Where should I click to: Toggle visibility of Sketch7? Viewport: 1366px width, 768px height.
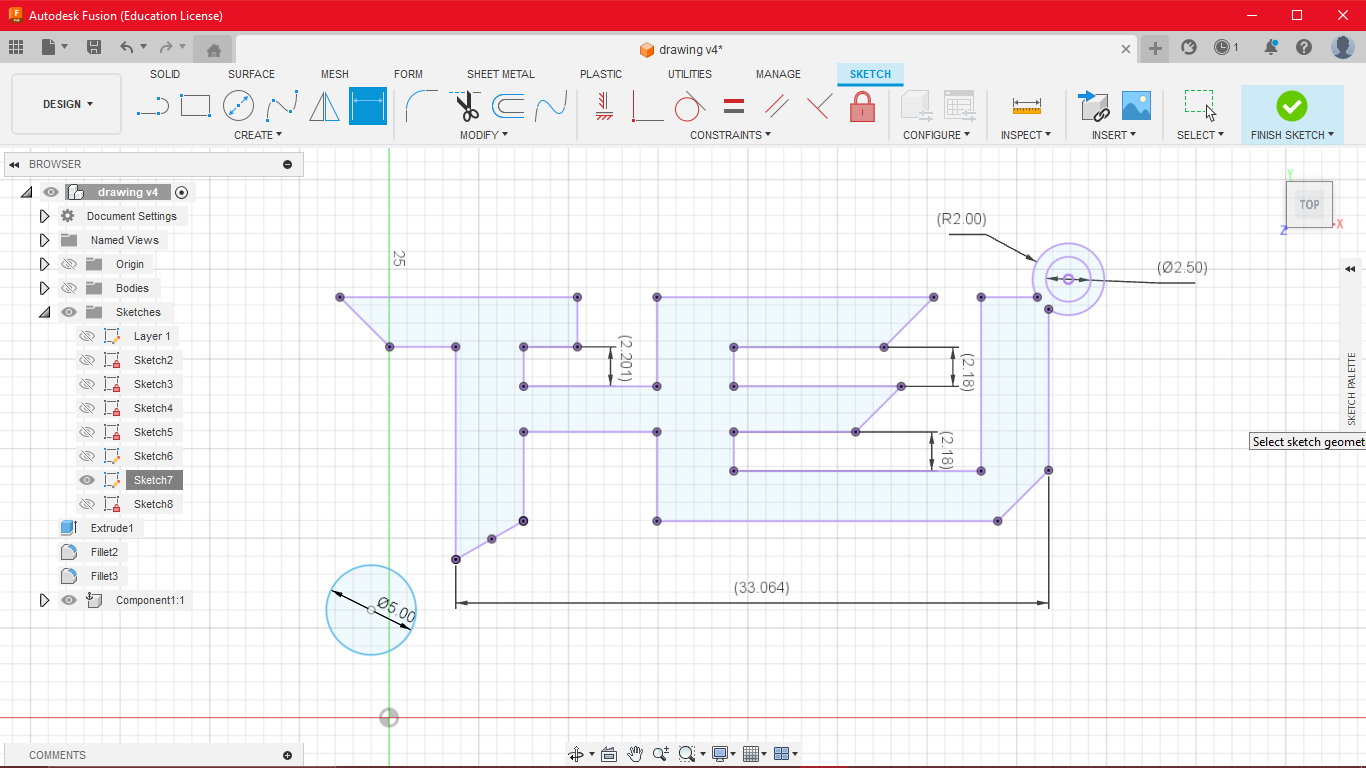[87, 480]
